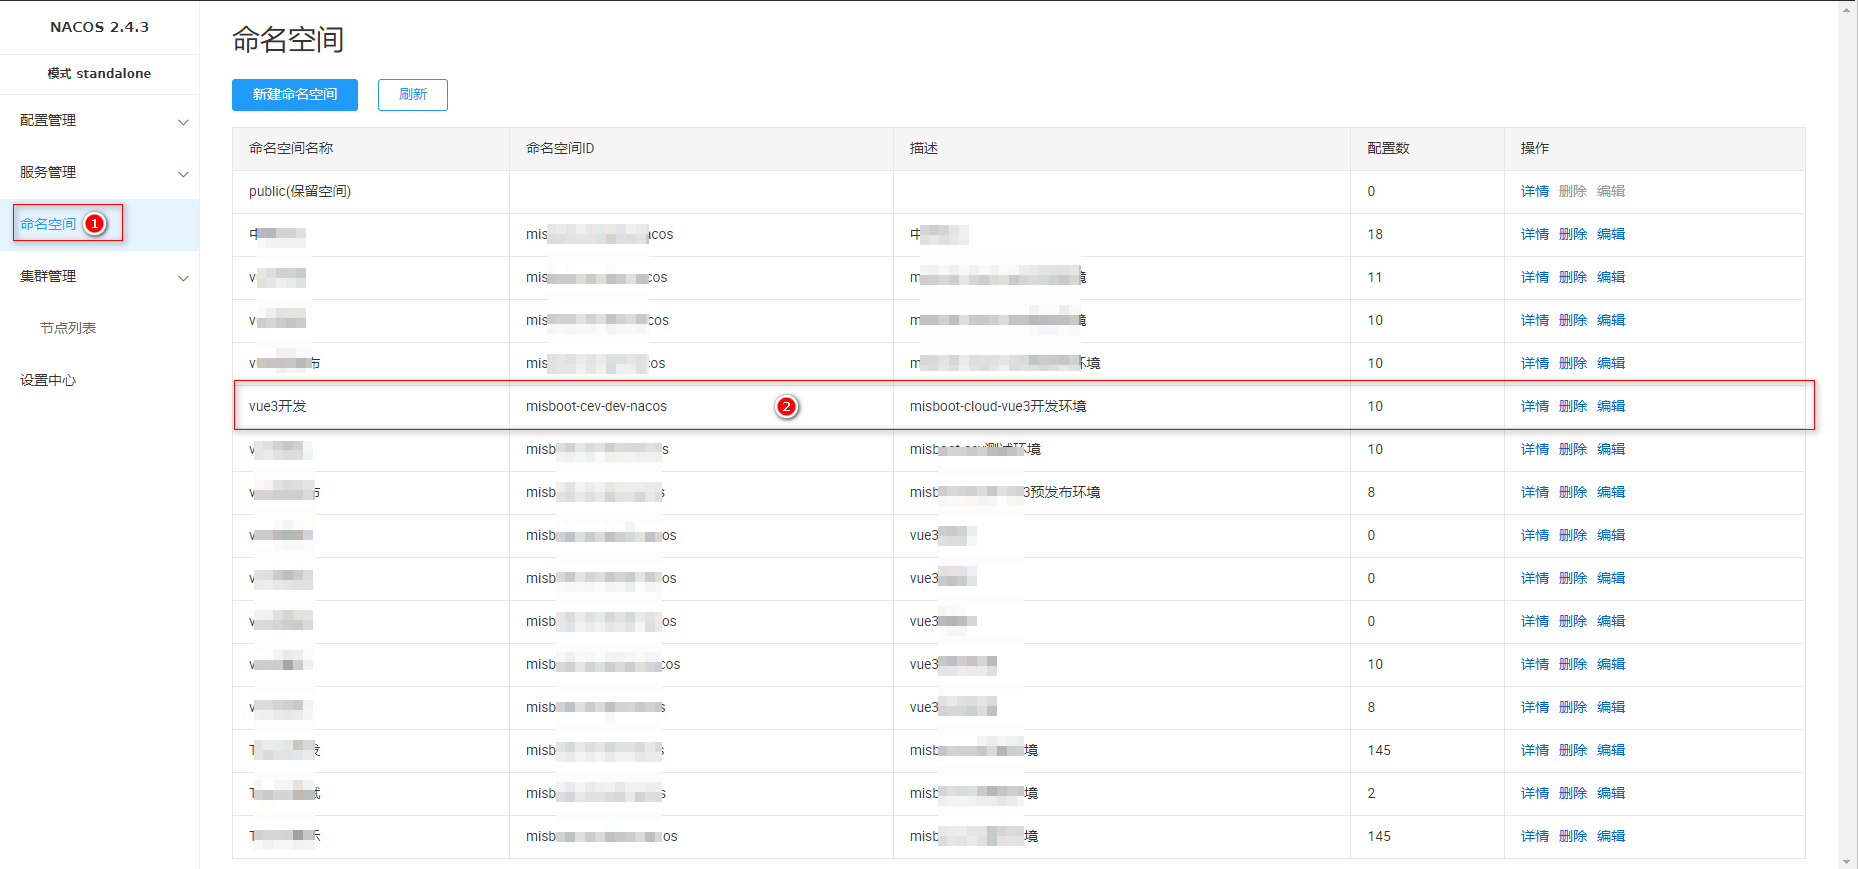Screen dimensions: 1858x869
Task: Click 编辑 in the row with 18 configs
Action: coord(1611,234)
